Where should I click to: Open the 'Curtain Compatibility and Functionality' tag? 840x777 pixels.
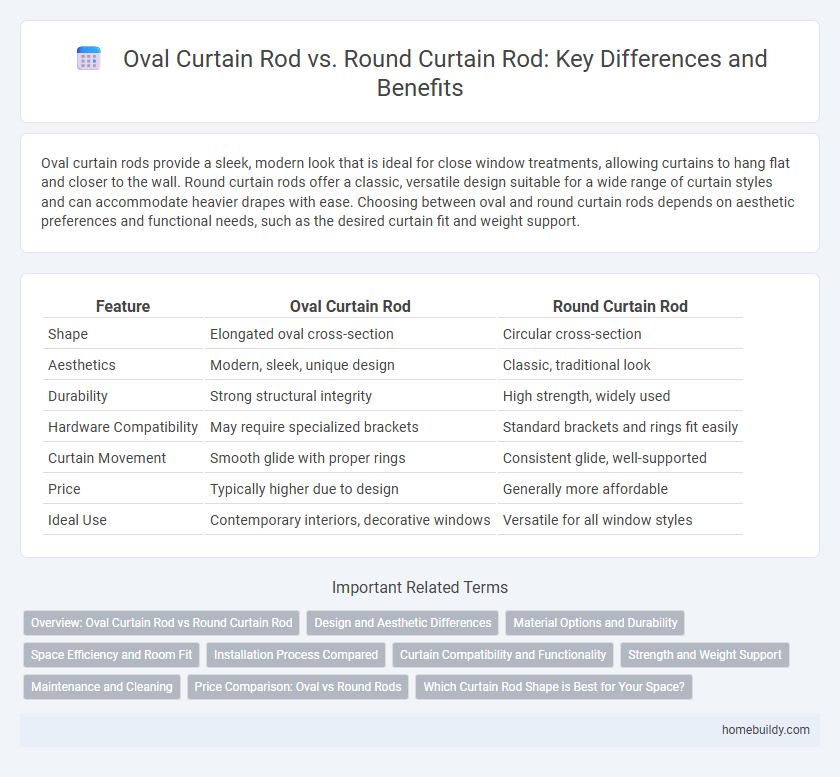click(502, 655)
